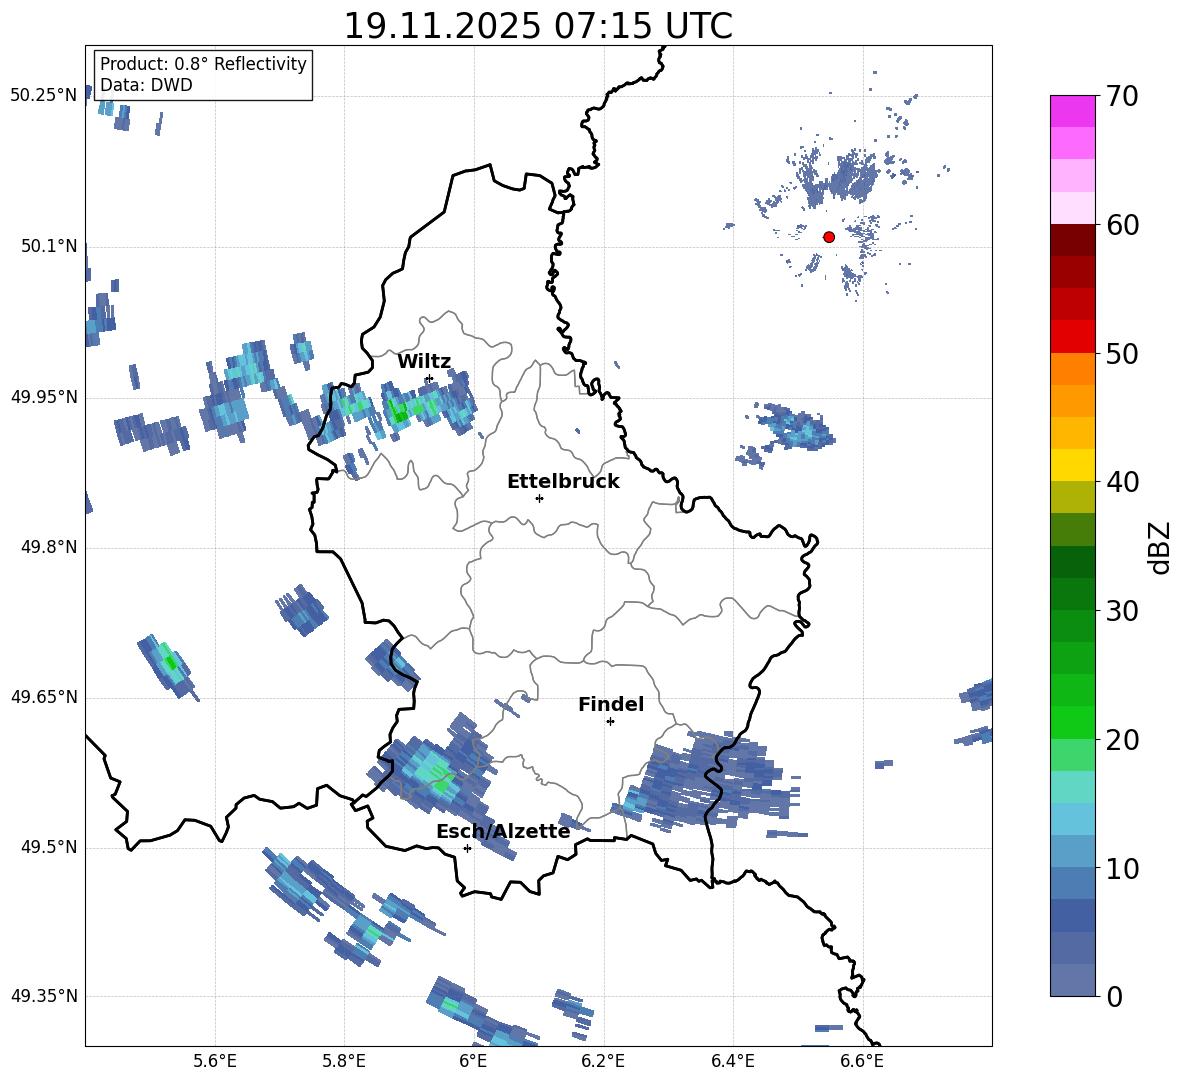Select the Esch/Alzette text label

click(x=503, y=831)
